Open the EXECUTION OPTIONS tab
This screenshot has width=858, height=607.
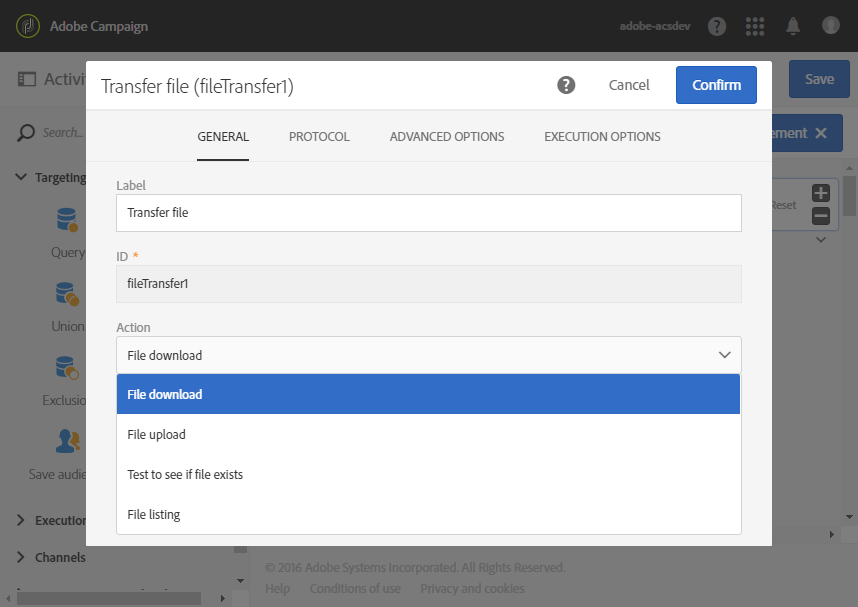pyautogui.click(x=602, y=137)
